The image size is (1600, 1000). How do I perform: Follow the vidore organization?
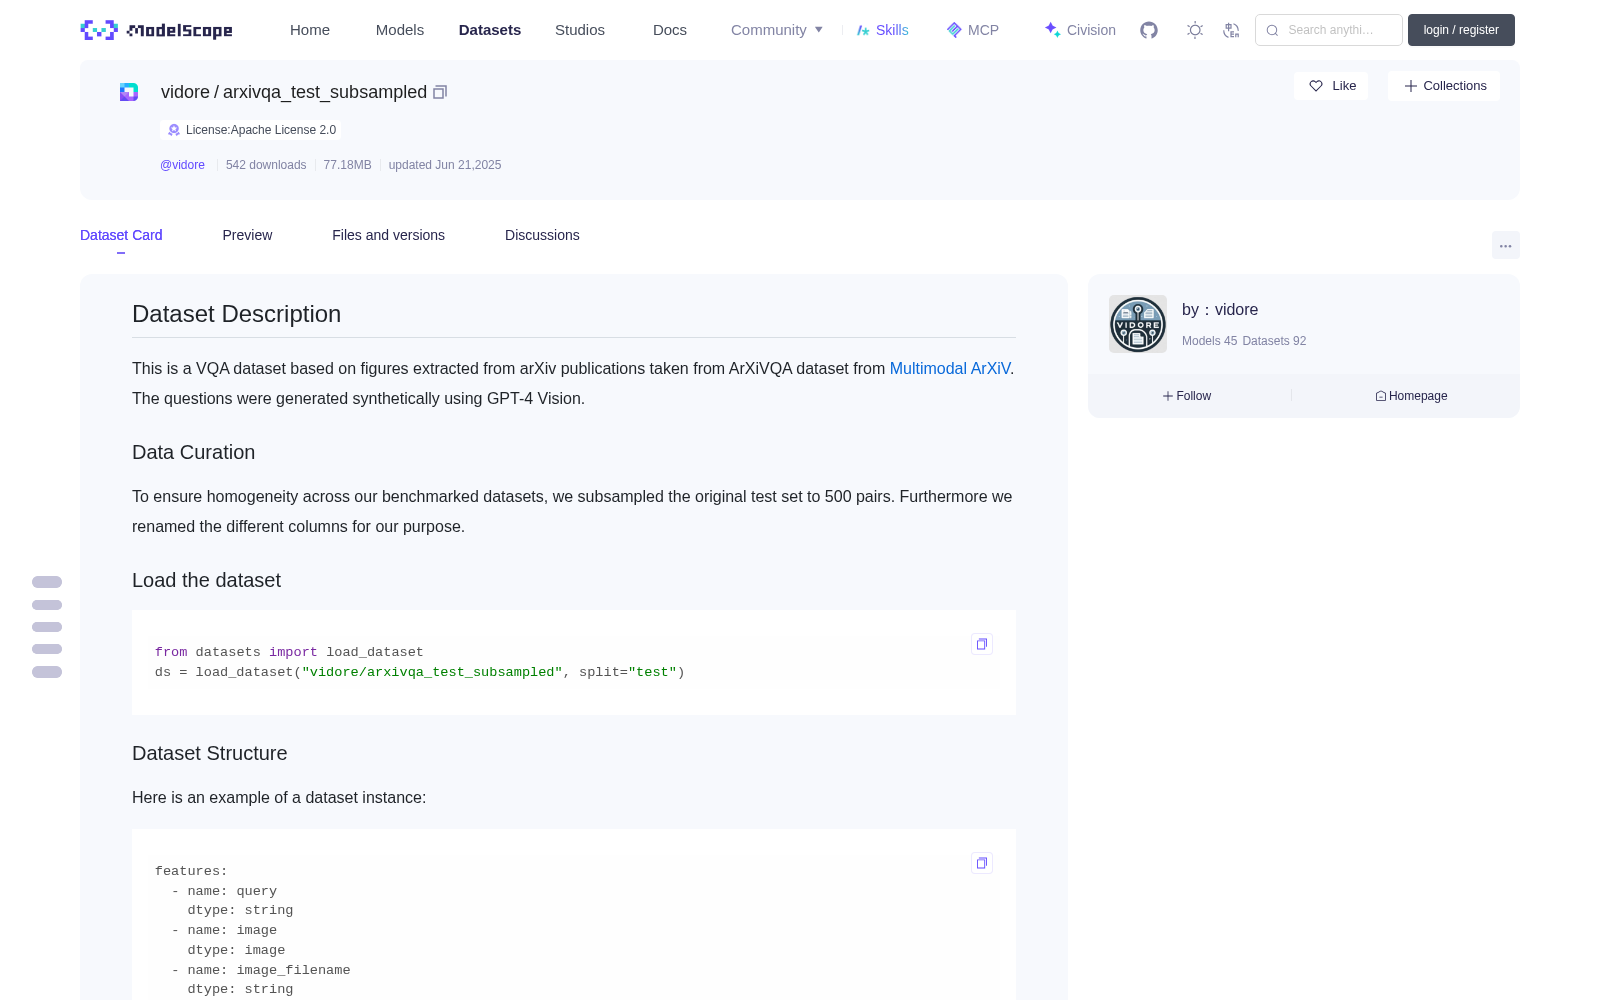click(1187, 396)
